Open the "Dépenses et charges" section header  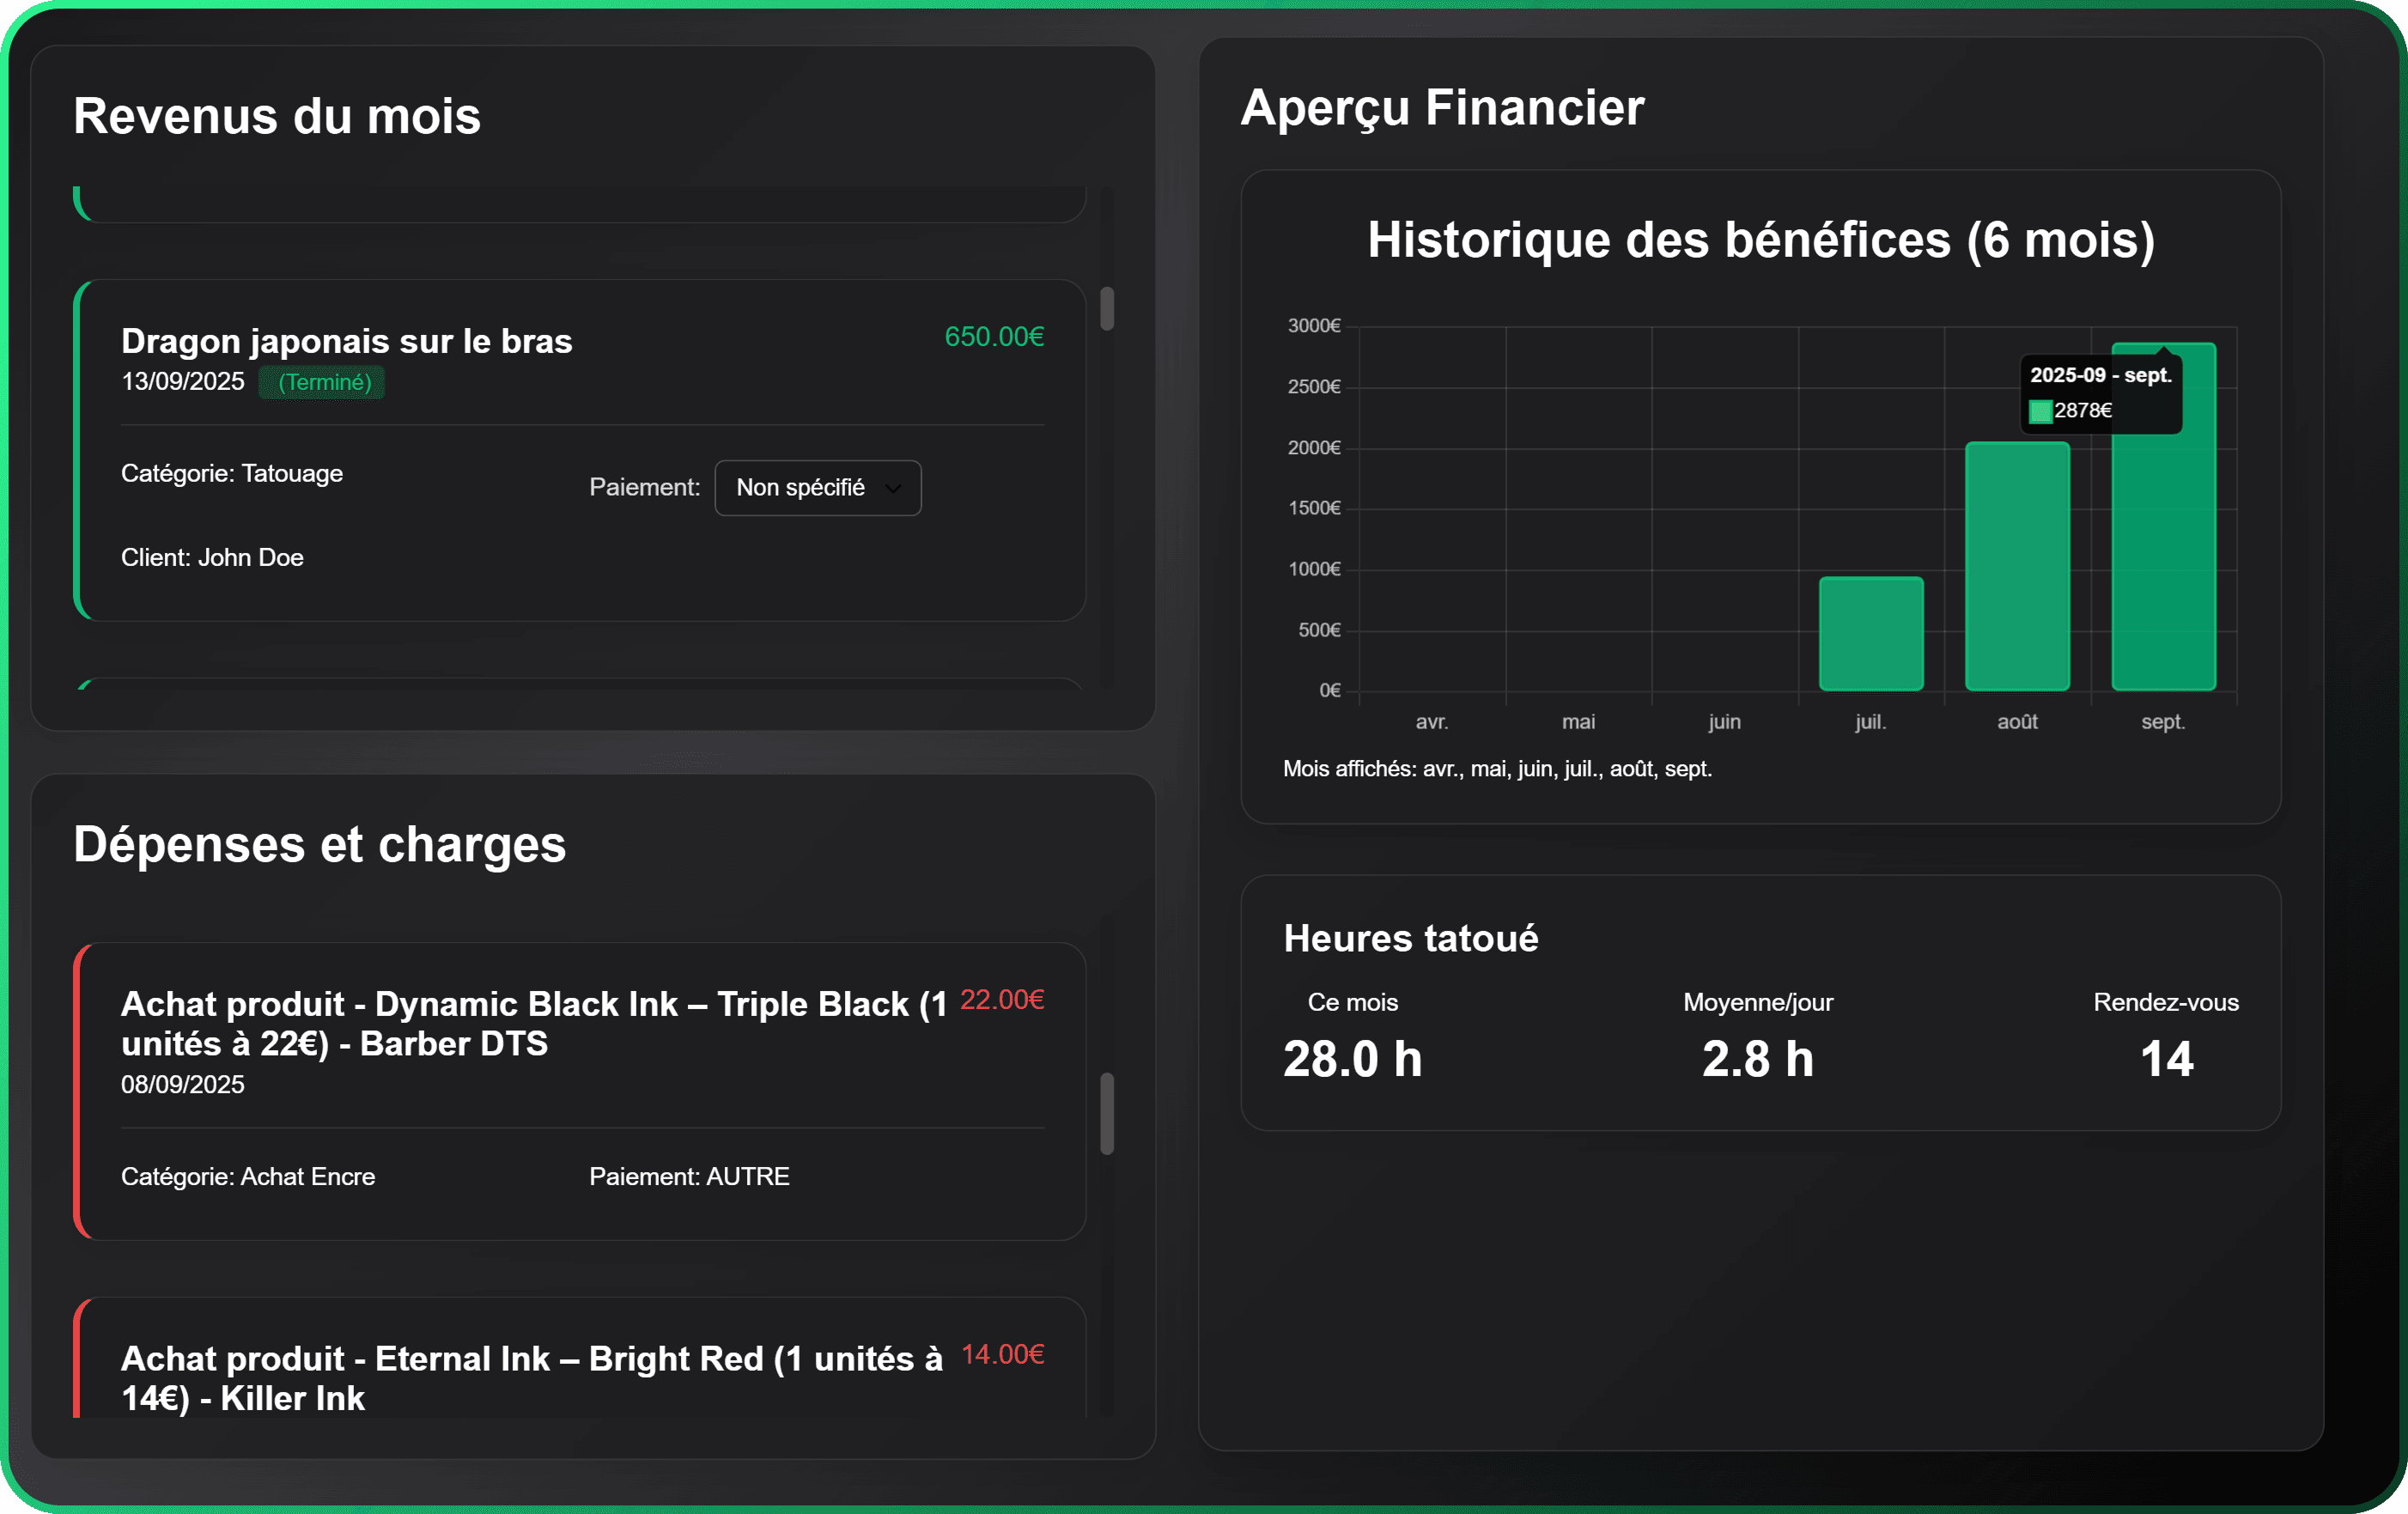coord(319,845)
